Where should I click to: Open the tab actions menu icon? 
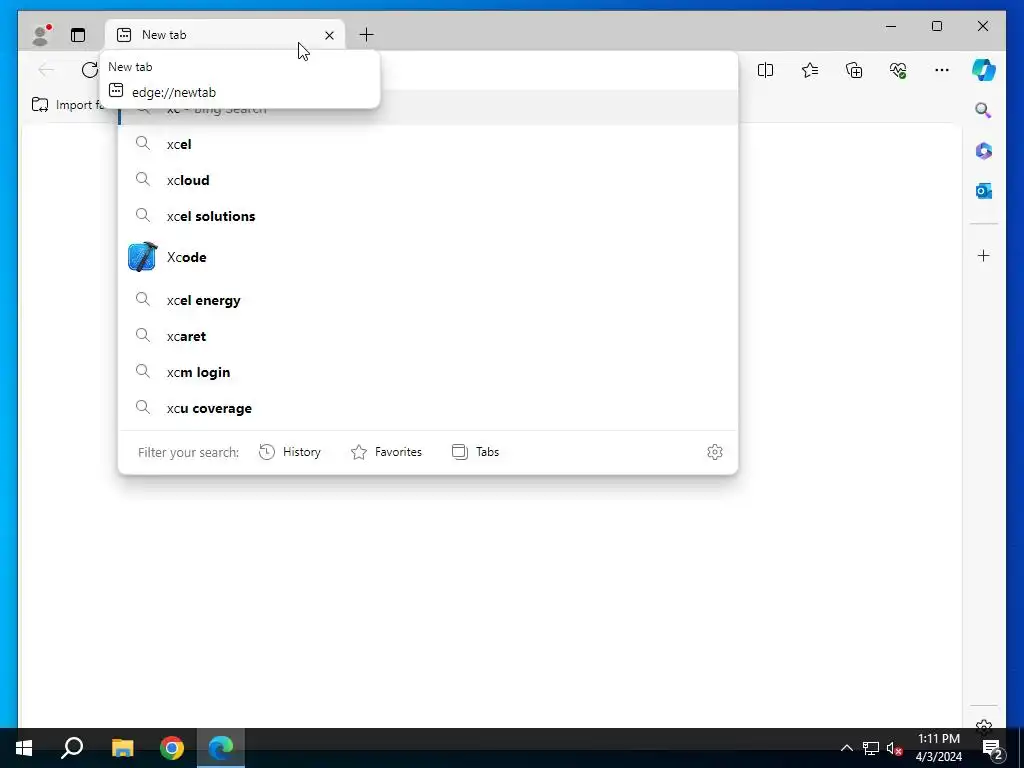pyautogui.click(x=78, y=35)
